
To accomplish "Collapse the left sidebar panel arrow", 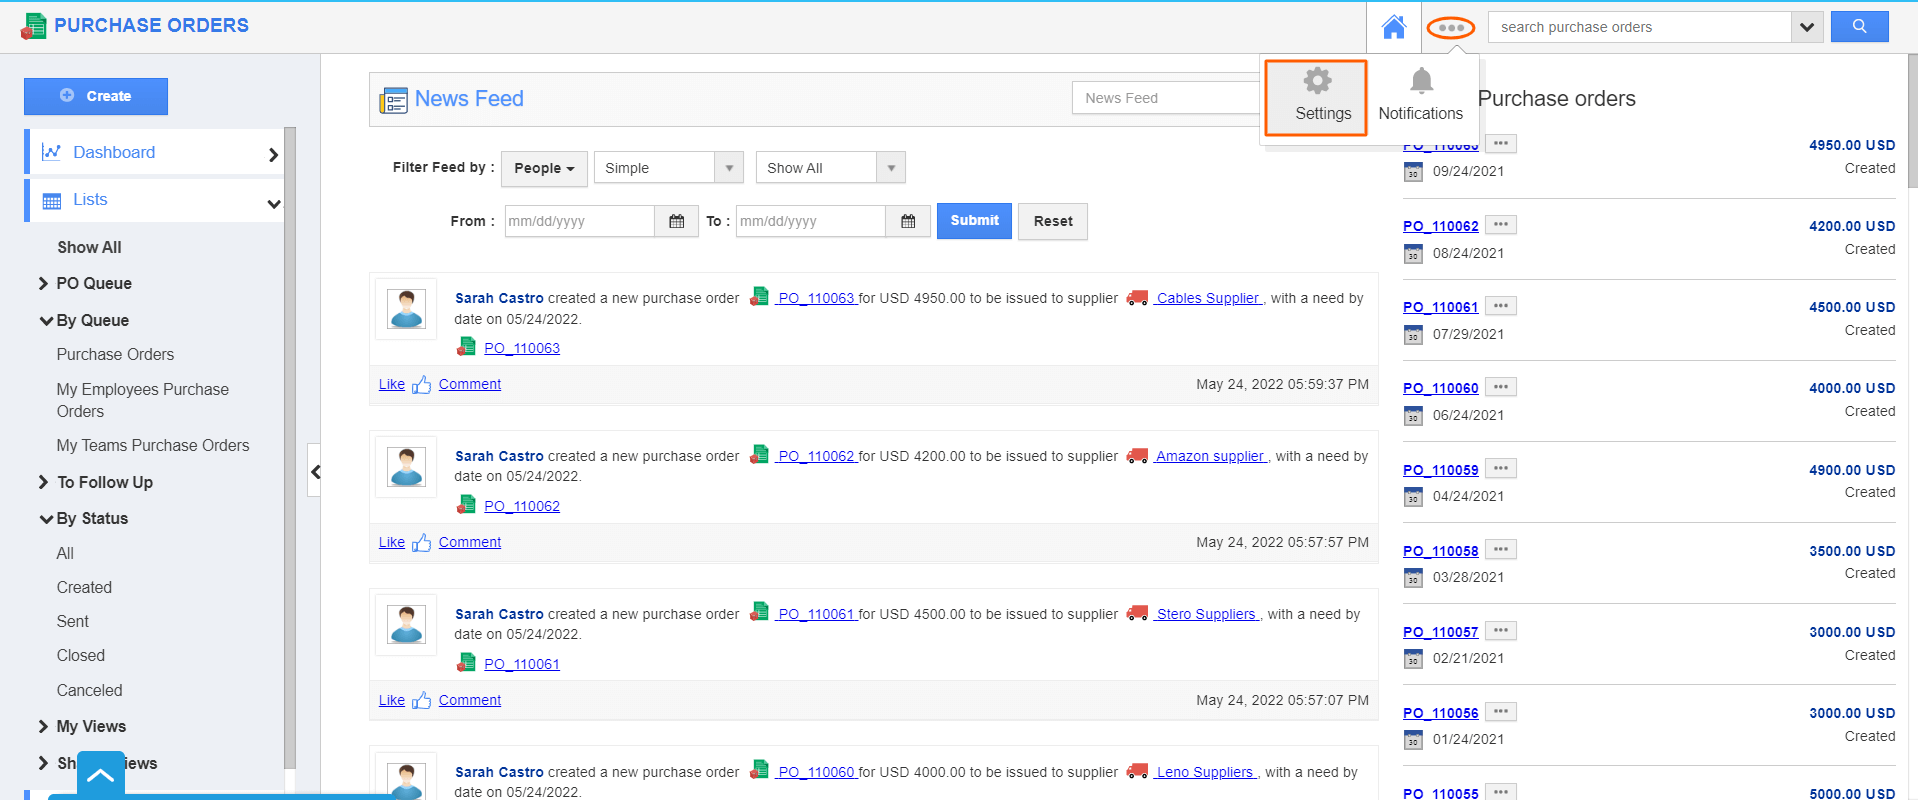I will click(315, 471).
